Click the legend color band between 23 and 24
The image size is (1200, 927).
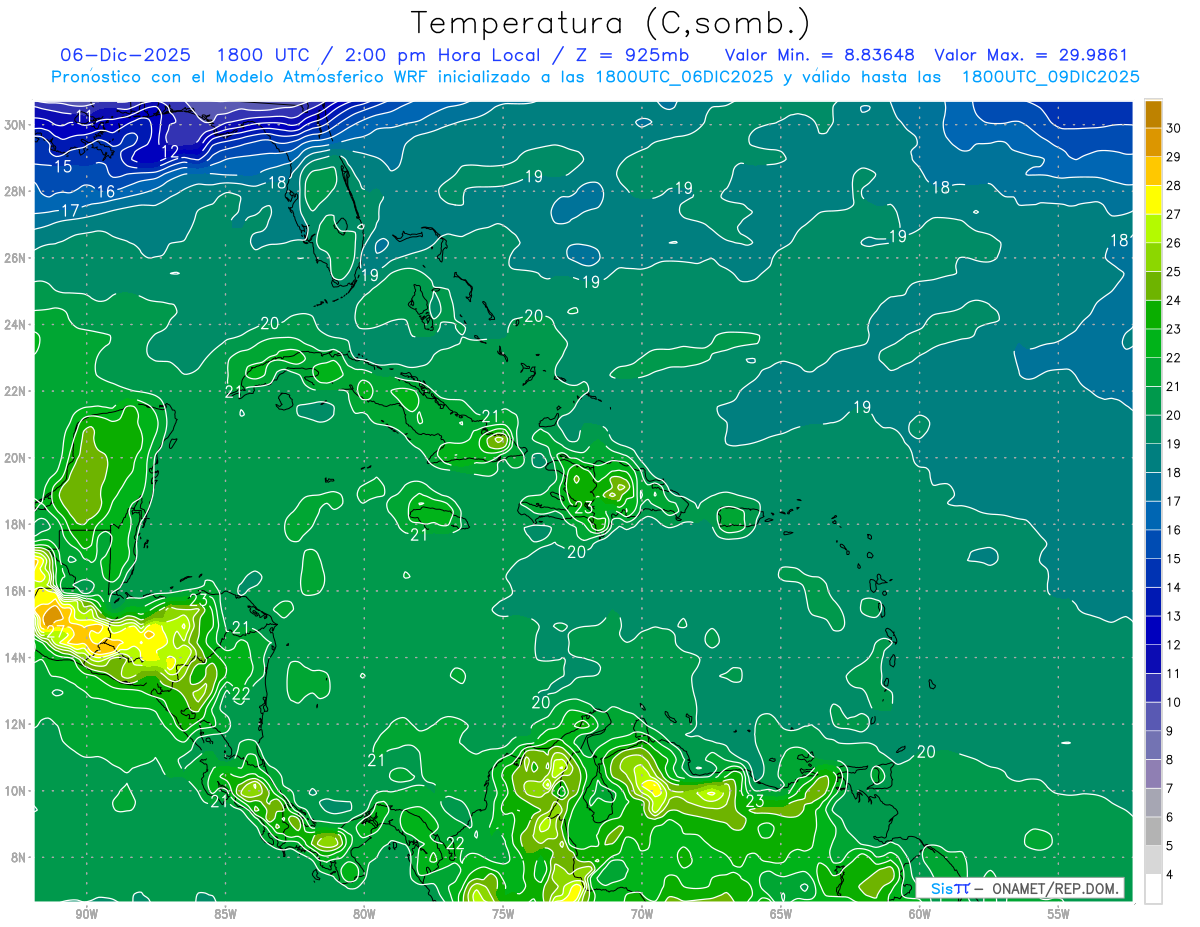click(1153, 315)
